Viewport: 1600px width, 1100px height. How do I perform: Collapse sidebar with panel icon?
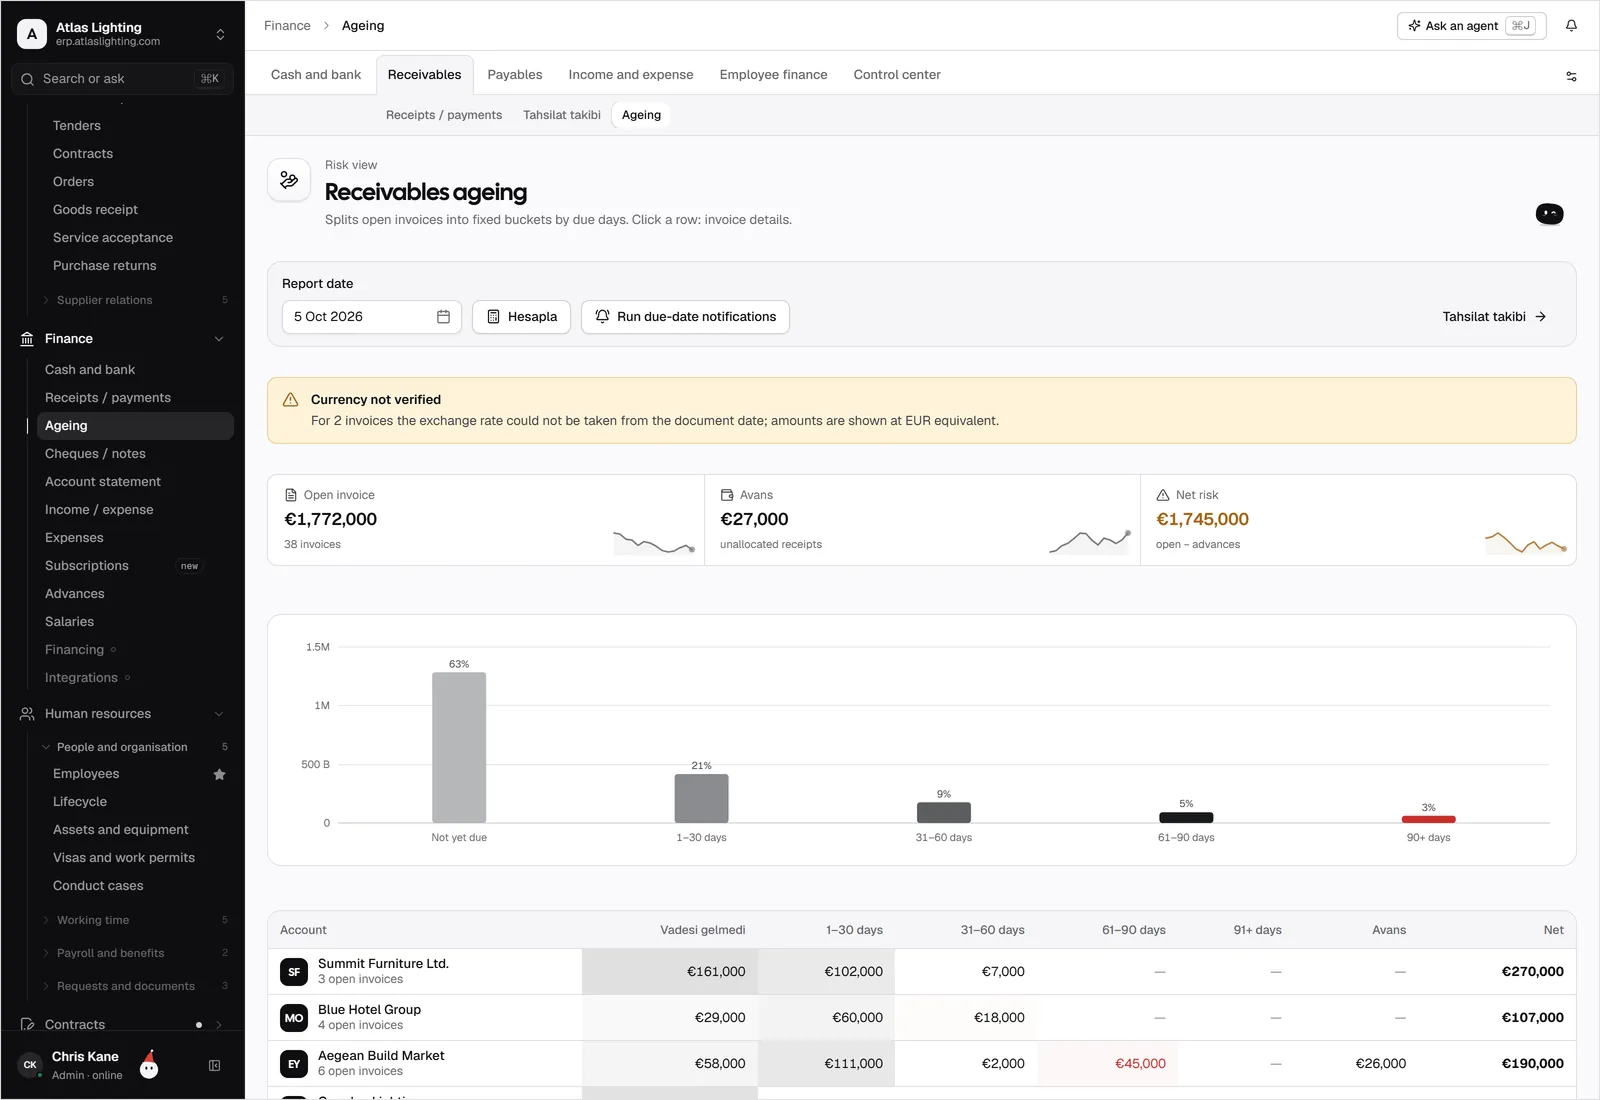[214, 1066]
